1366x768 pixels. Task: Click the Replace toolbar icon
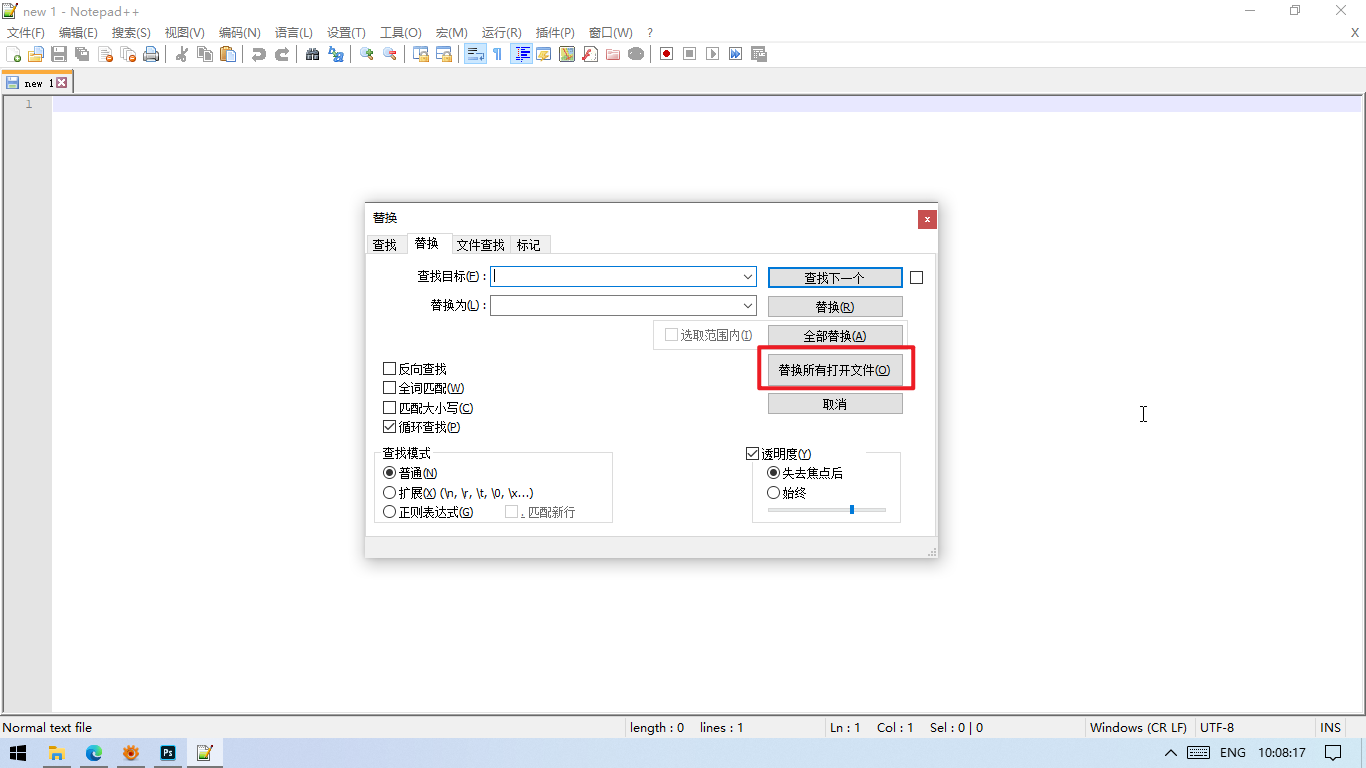(x=336, y=54)
